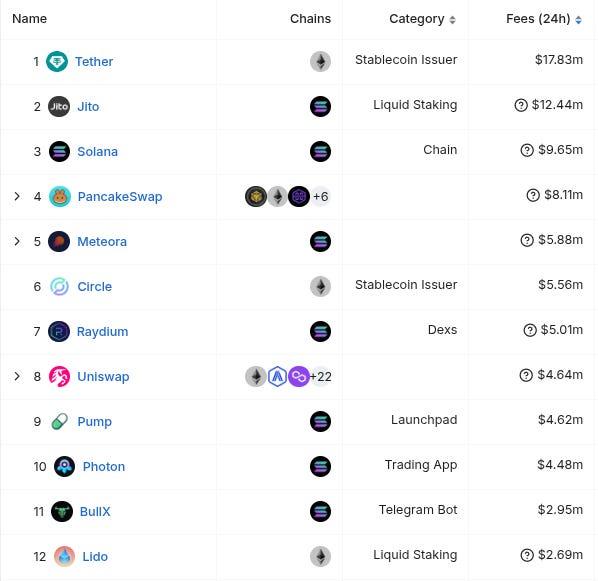Image resolution: width=598 pixels, height=581 pixels.
Task: Click Ethereum chain icon in Tether row
Action: [x=320, y=61]
